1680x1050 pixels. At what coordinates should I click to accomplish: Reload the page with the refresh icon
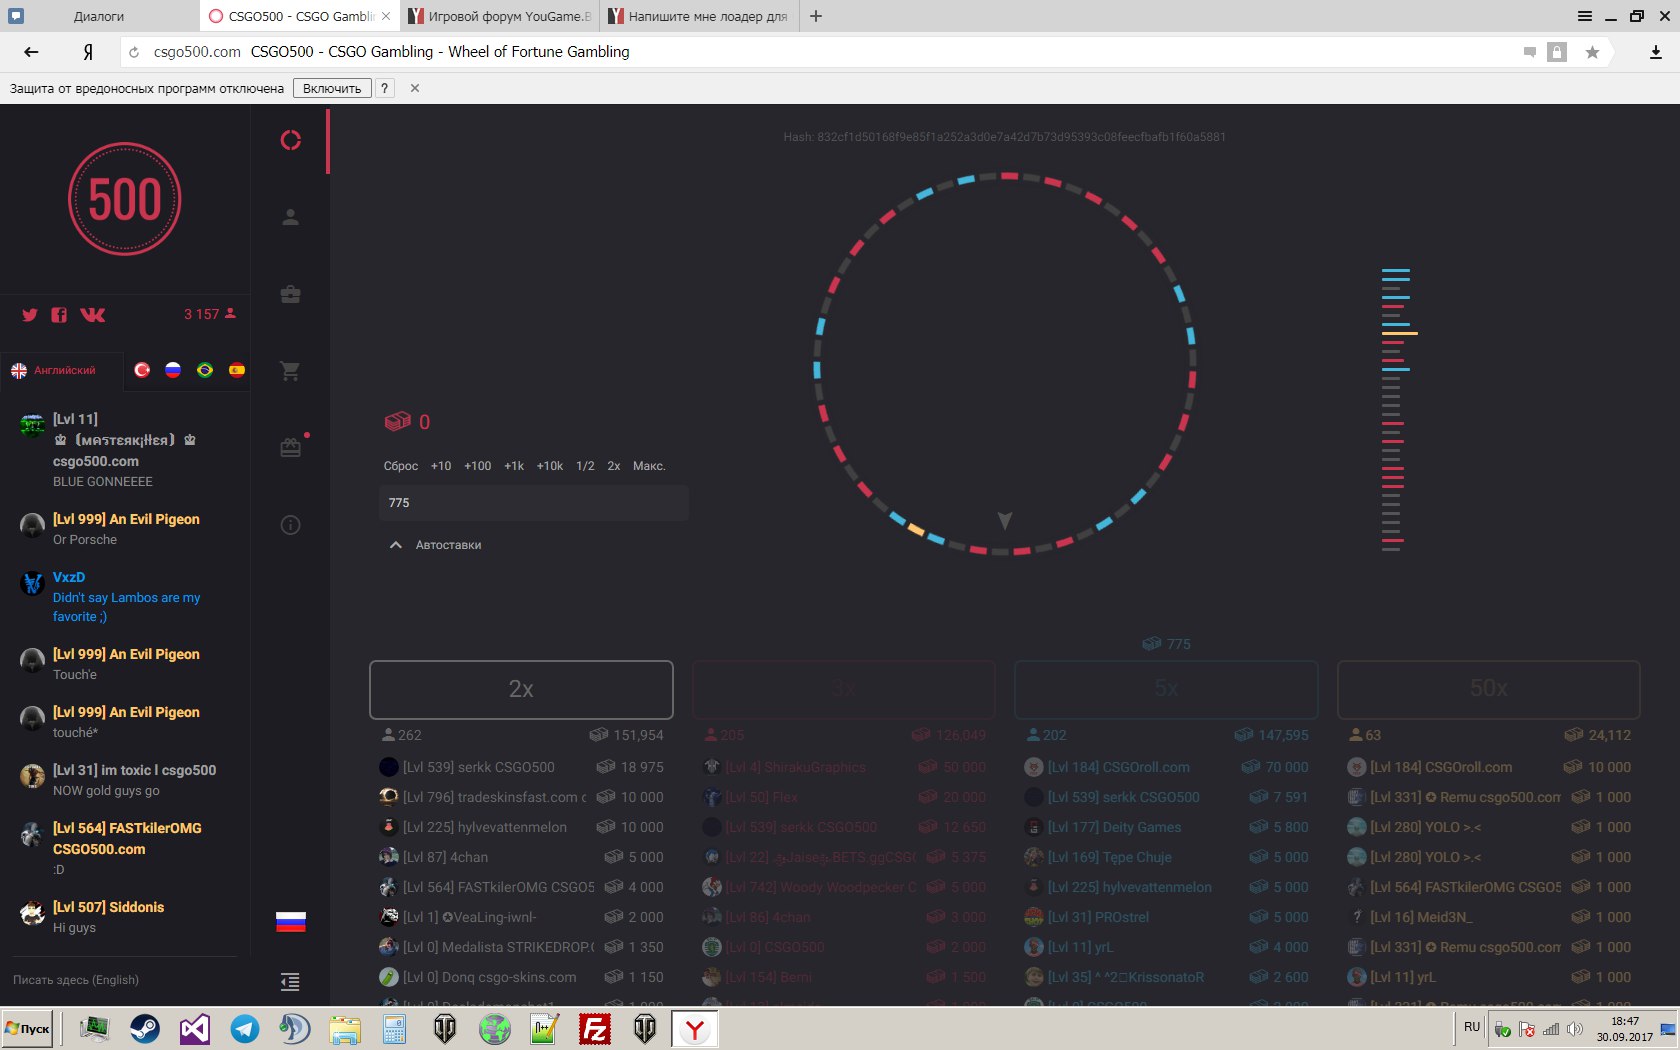[134, 52]
